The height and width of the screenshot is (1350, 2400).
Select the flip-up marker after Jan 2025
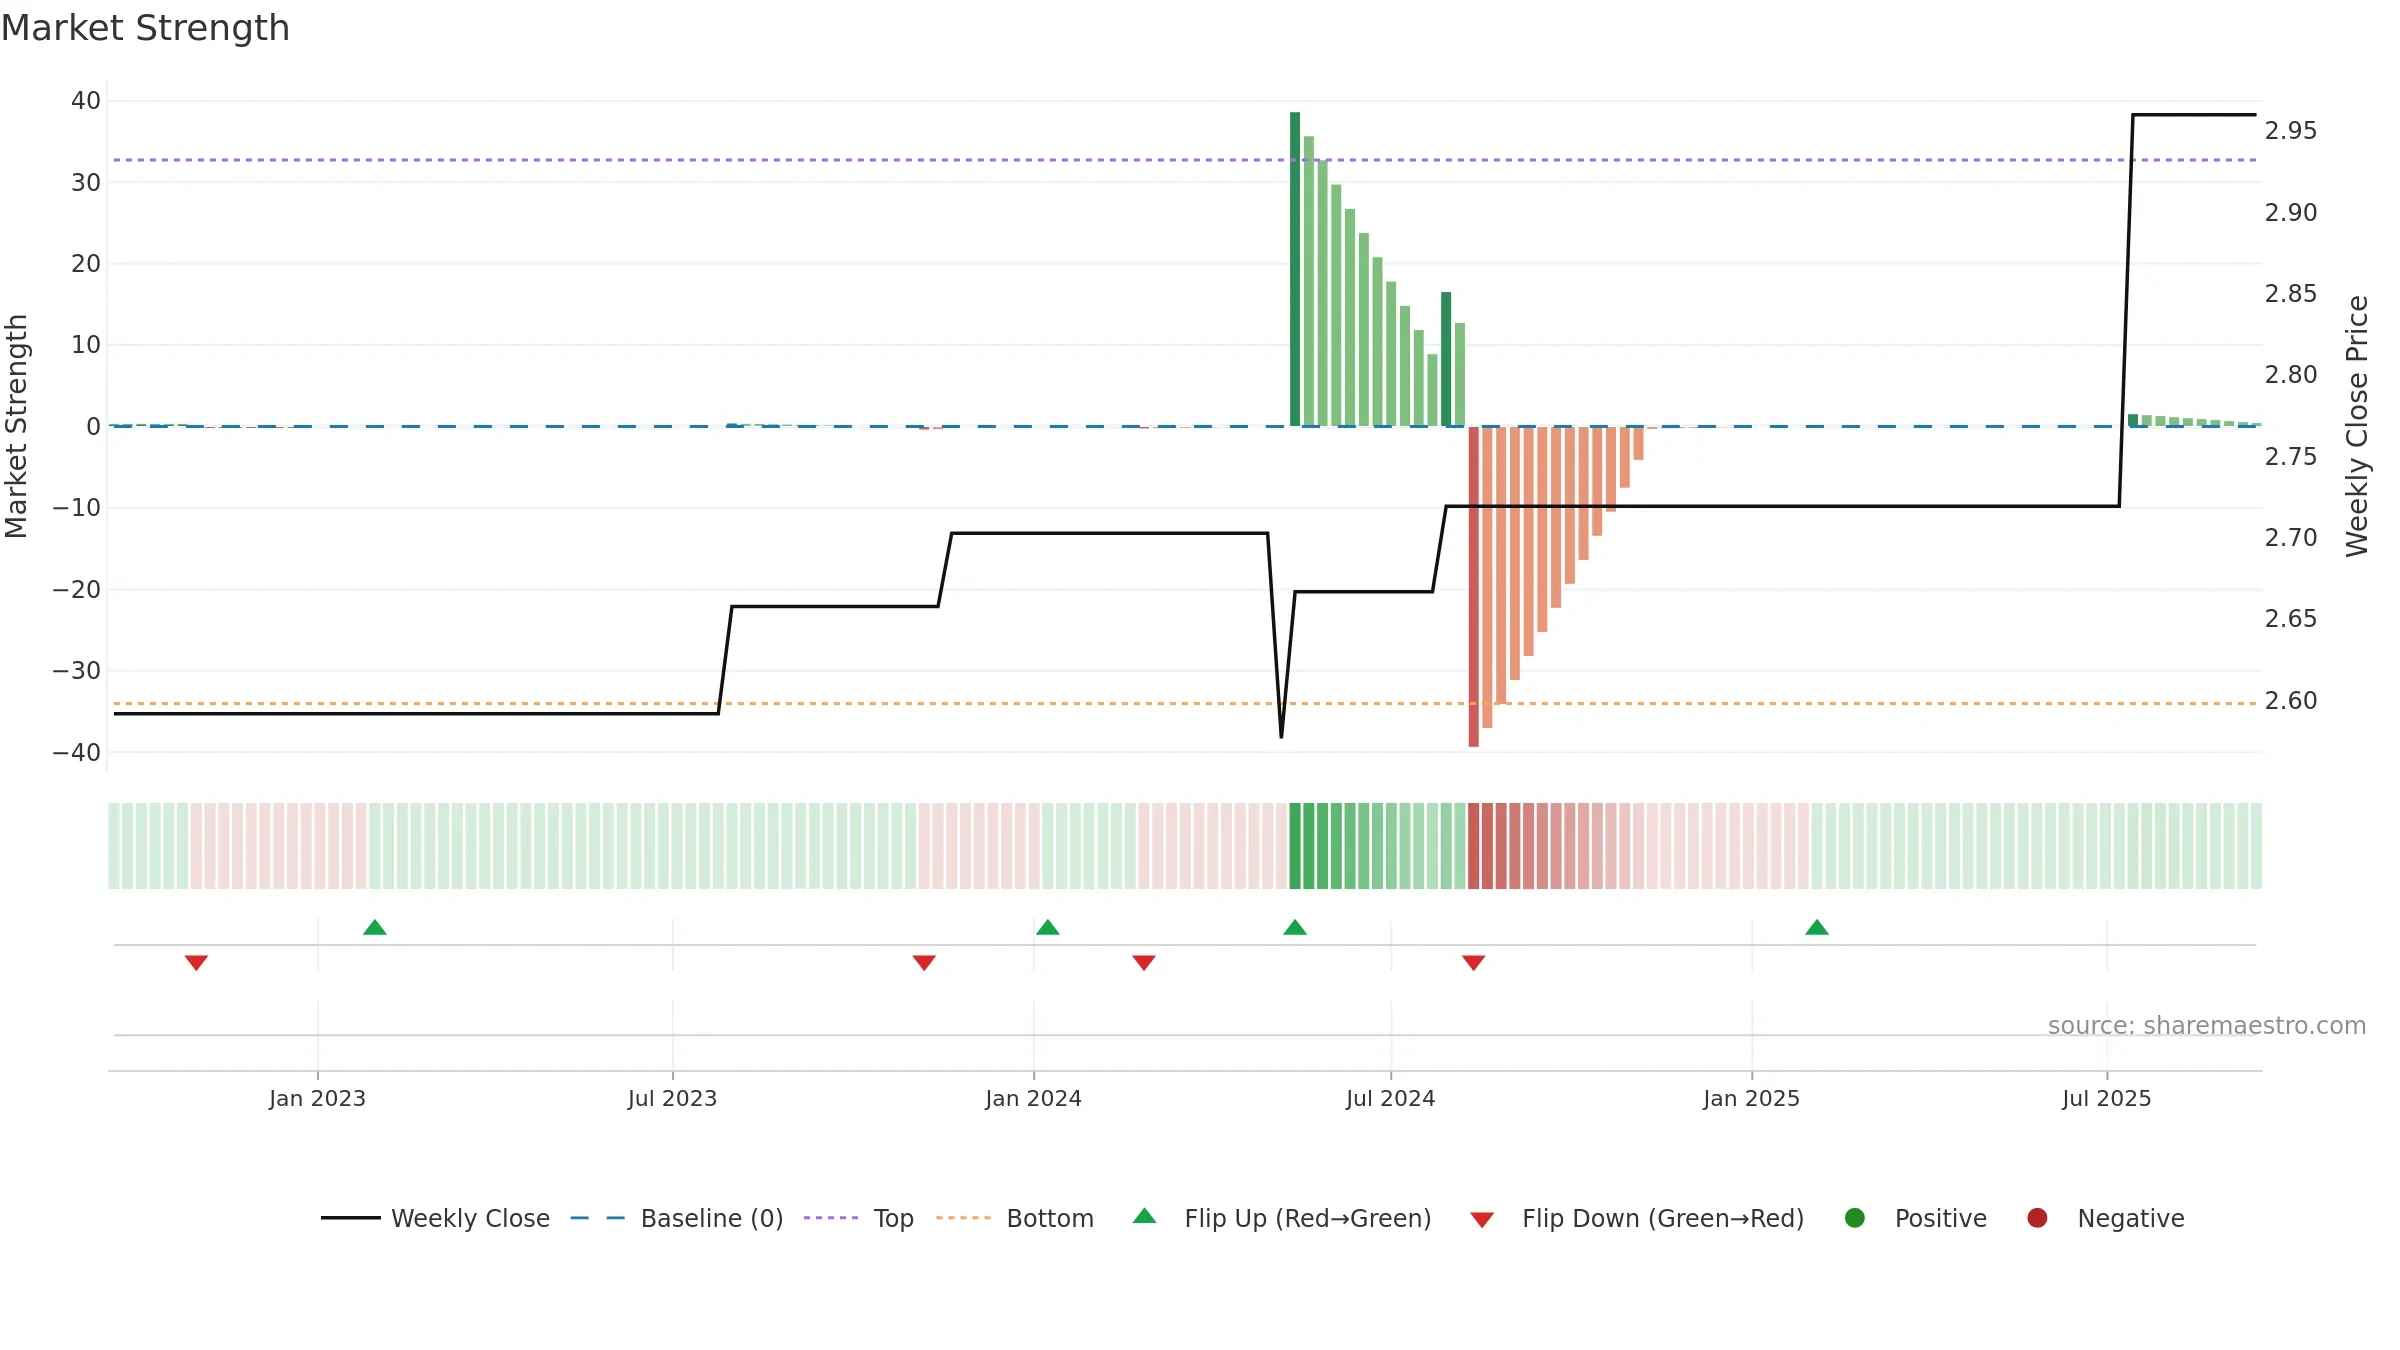pyautogui.click(x=1817, y=927)
